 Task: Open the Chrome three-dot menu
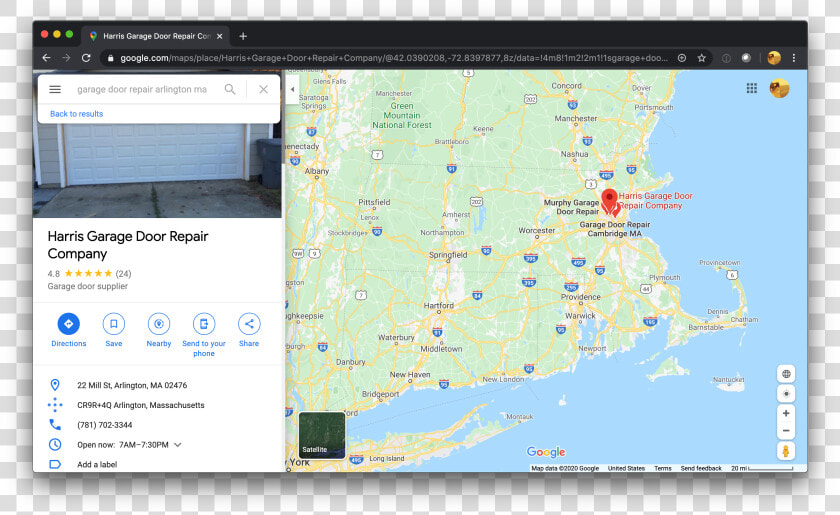click(x=794, y=58)
